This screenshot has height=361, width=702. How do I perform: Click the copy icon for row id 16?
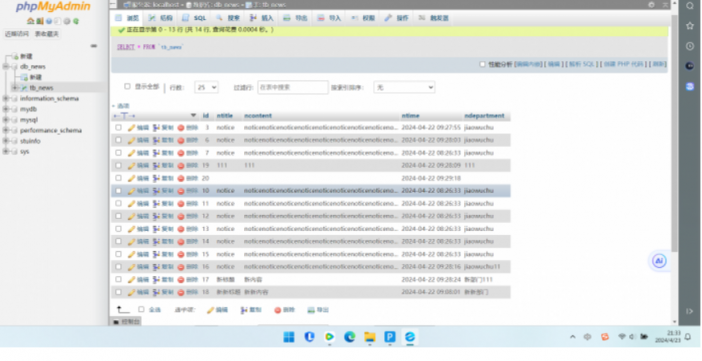pyautogui.click(x=156, y=267)
